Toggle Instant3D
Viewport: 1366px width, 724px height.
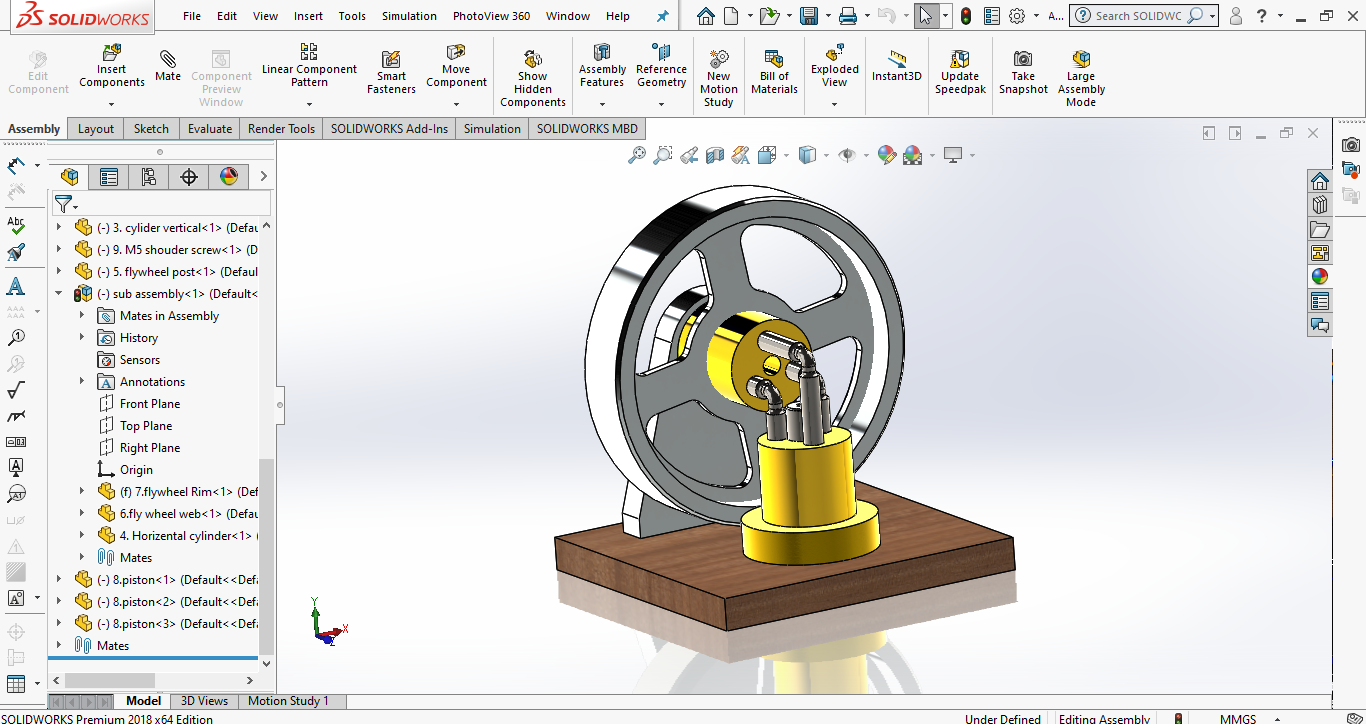point(896,66)
